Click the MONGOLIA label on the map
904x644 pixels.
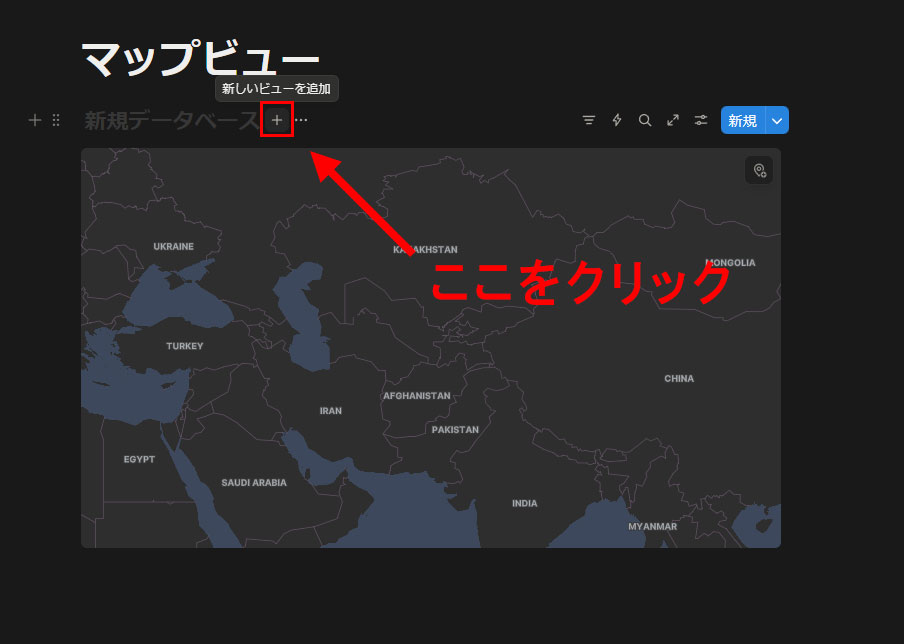click(x=730, y=263)
